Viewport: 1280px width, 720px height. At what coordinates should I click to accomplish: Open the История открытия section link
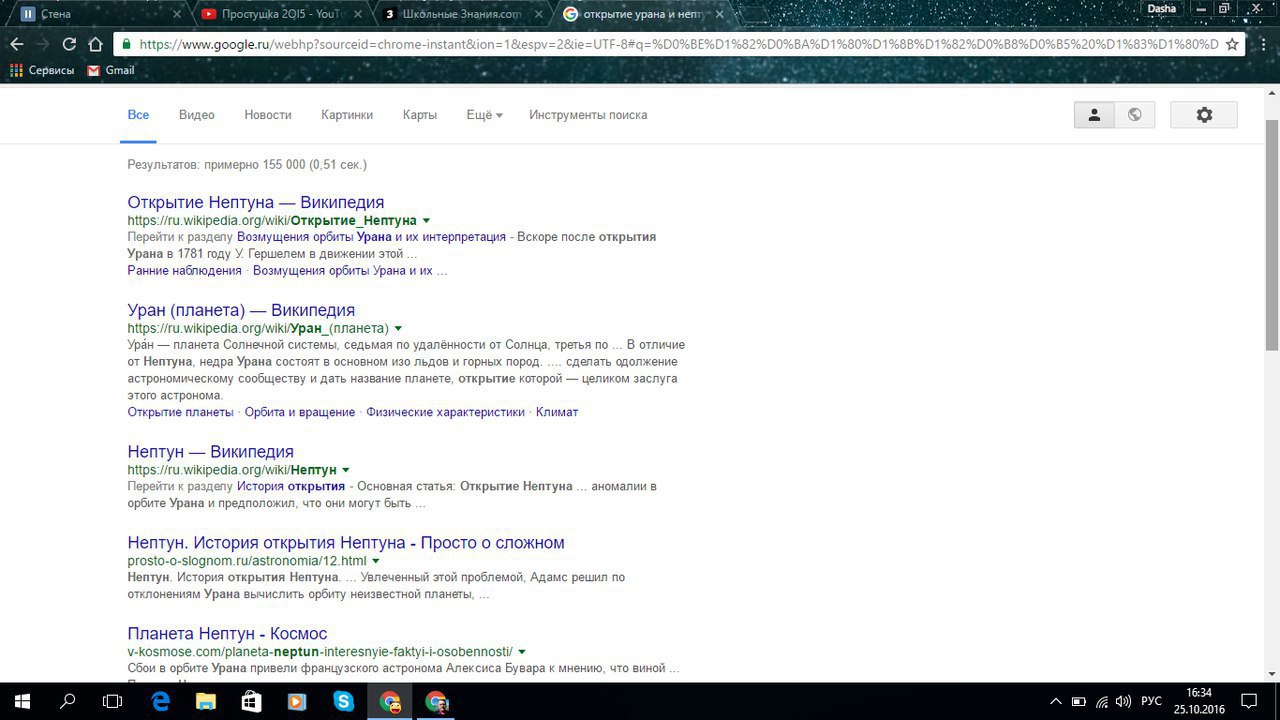pyautogui.click(x=291, y=486)
